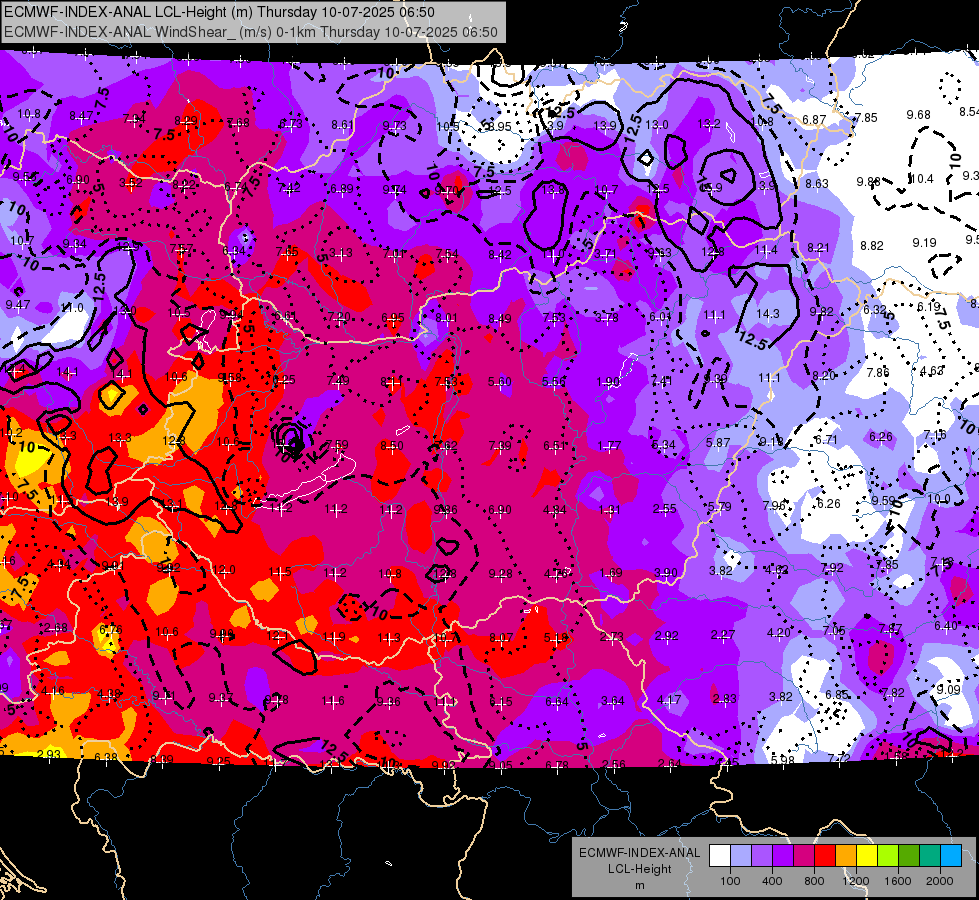The image size is (979, 900).
Task: Click the ECMWF-INDEX-ANAL legend heading
Action: click(639, 853)
